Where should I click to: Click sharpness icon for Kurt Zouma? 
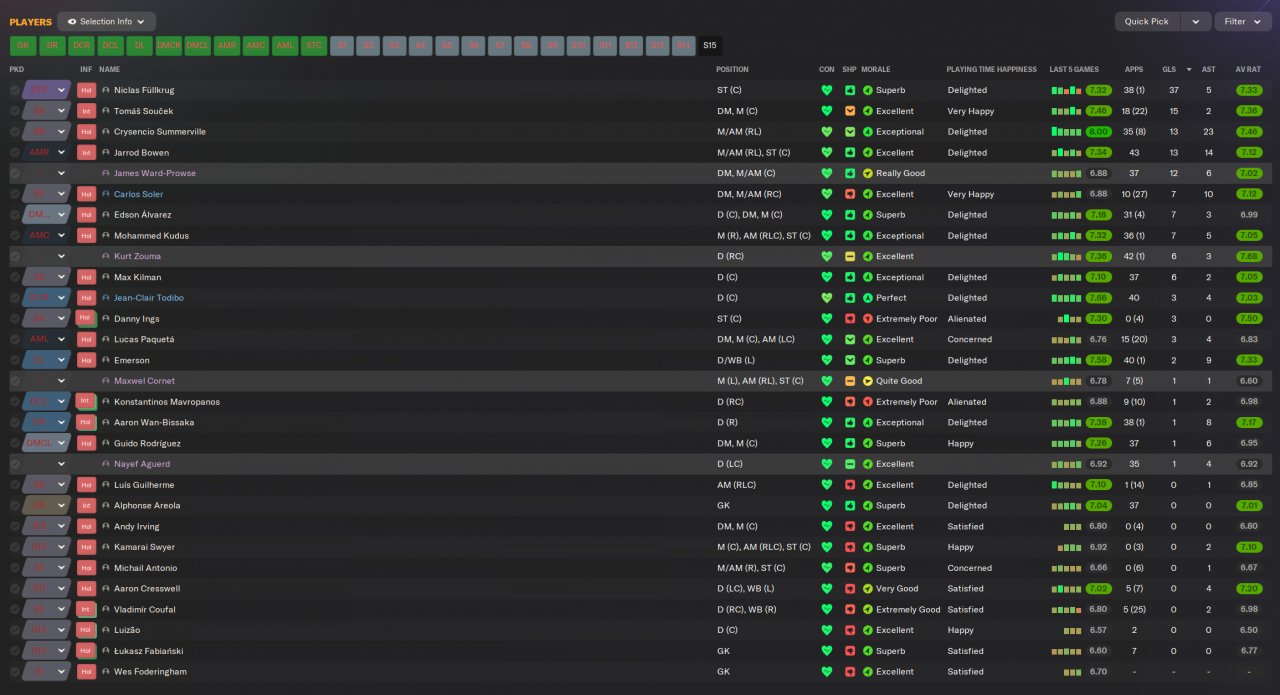(850, 256)
